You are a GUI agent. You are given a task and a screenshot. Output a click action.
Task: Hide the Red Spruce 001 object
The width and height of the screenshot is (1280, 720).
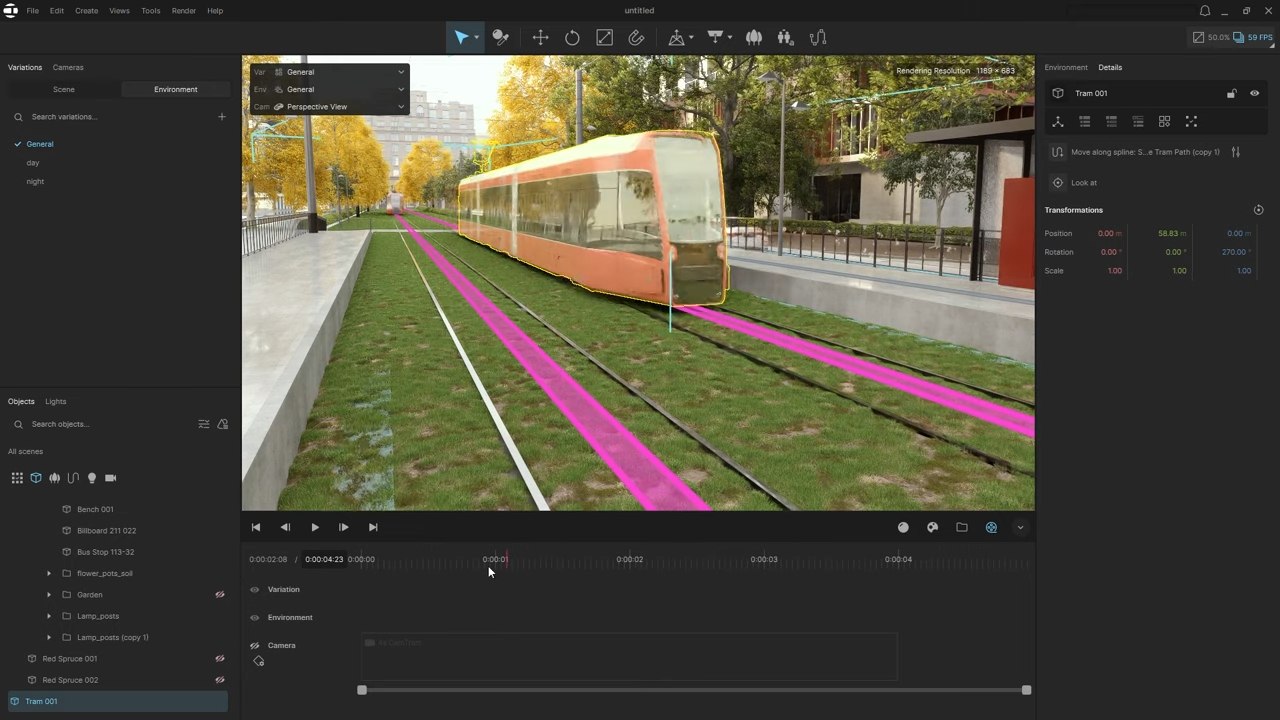[x=220, y=658]
